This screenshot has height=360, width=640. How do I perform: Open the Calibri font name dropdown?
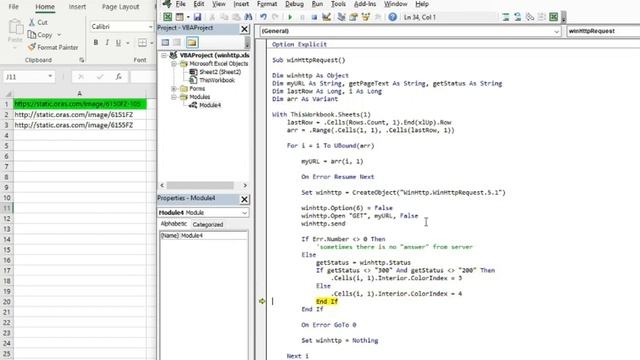151,27
